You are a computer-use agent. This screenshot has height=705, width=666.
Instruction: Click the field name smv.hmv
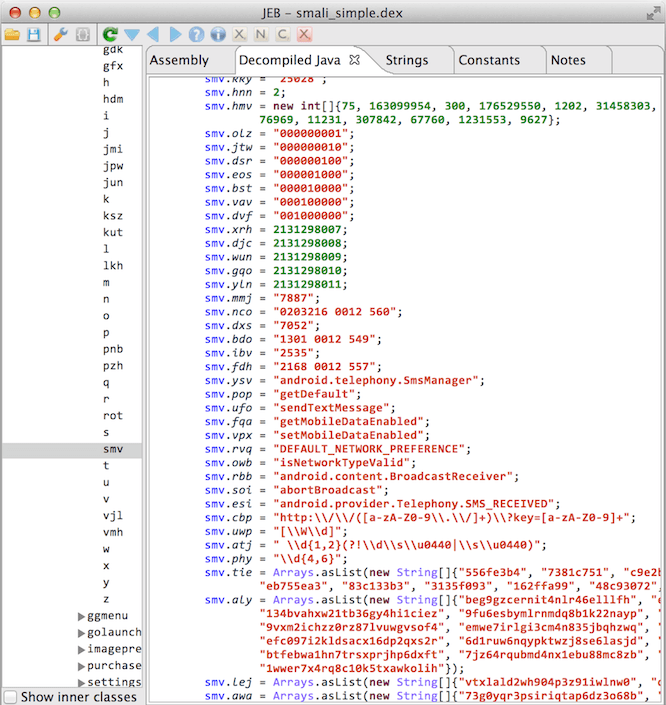(x=228, y=107)
